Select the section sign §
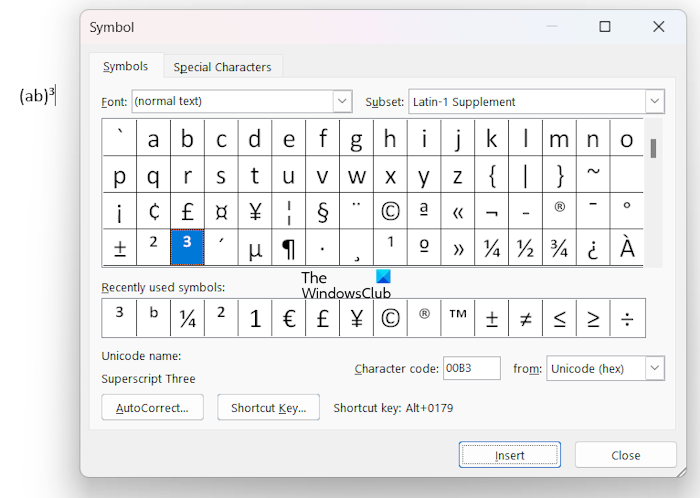 coord(322,211)
